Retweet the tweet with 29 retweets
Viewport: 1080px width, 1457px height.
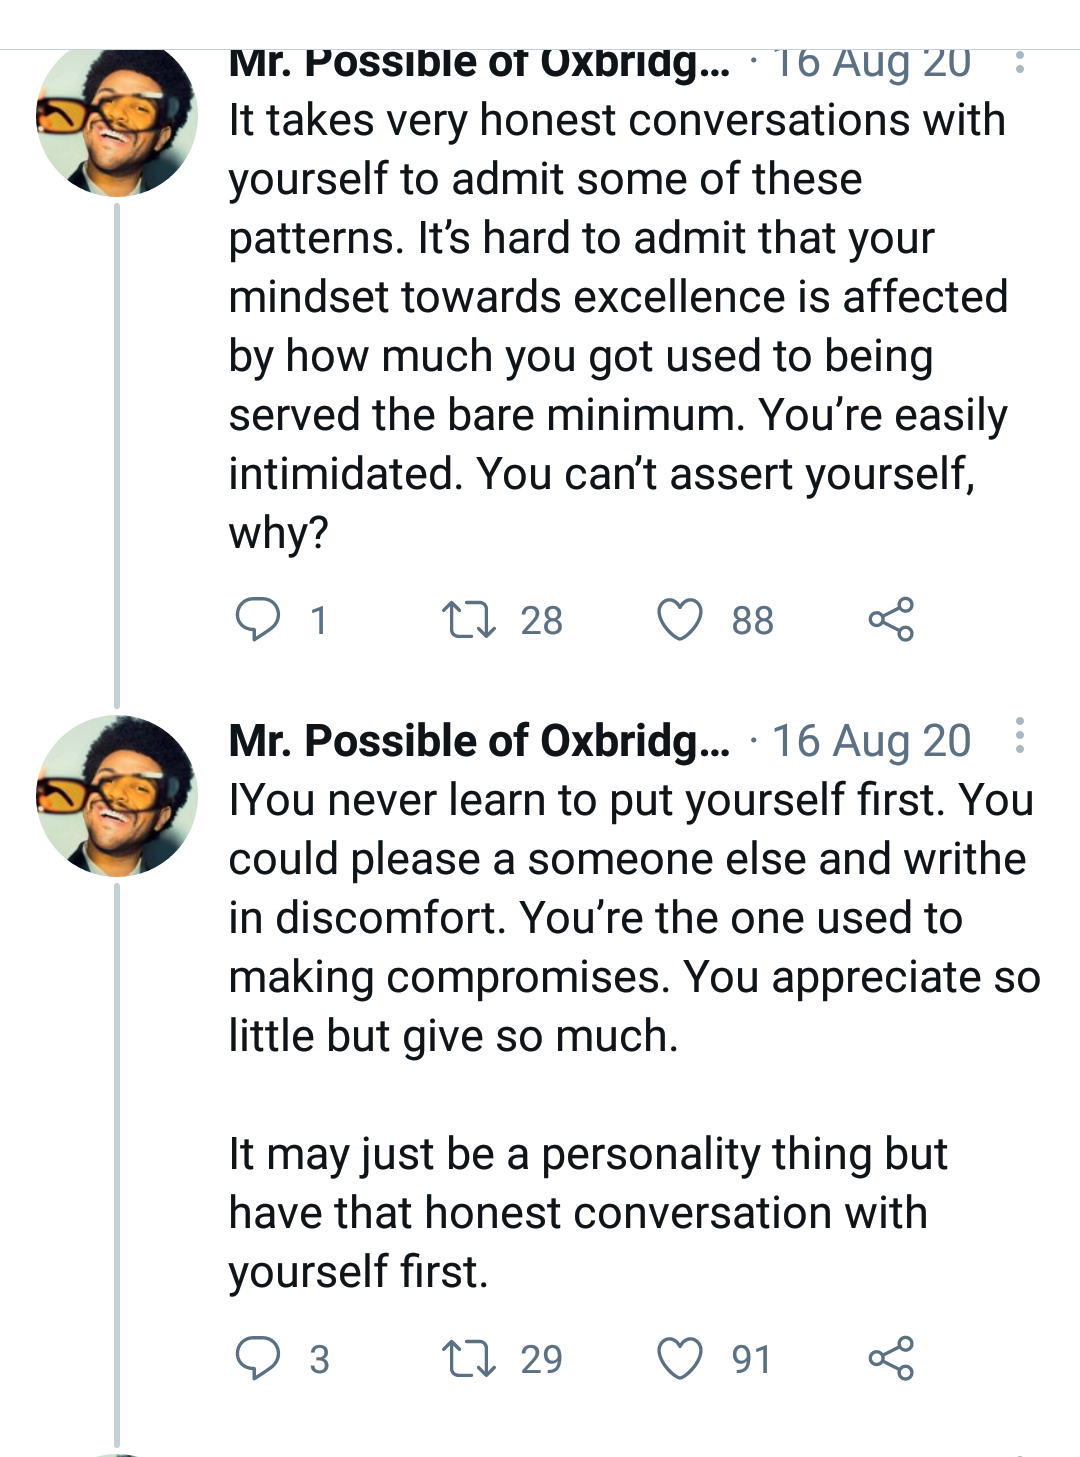pos(469,1359)
